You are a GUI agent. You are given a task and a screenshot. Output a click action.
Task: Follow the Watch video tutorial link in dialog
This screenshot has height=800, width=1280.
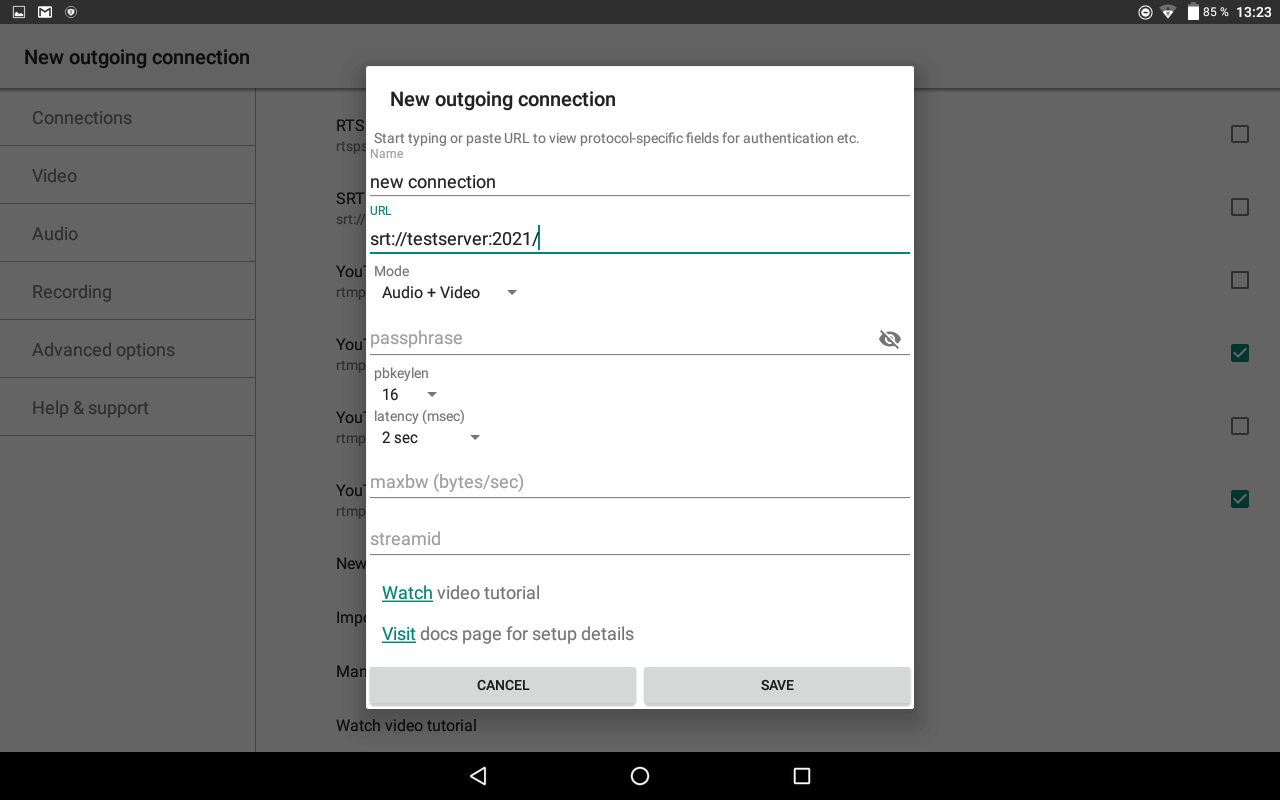click(407, 593)
